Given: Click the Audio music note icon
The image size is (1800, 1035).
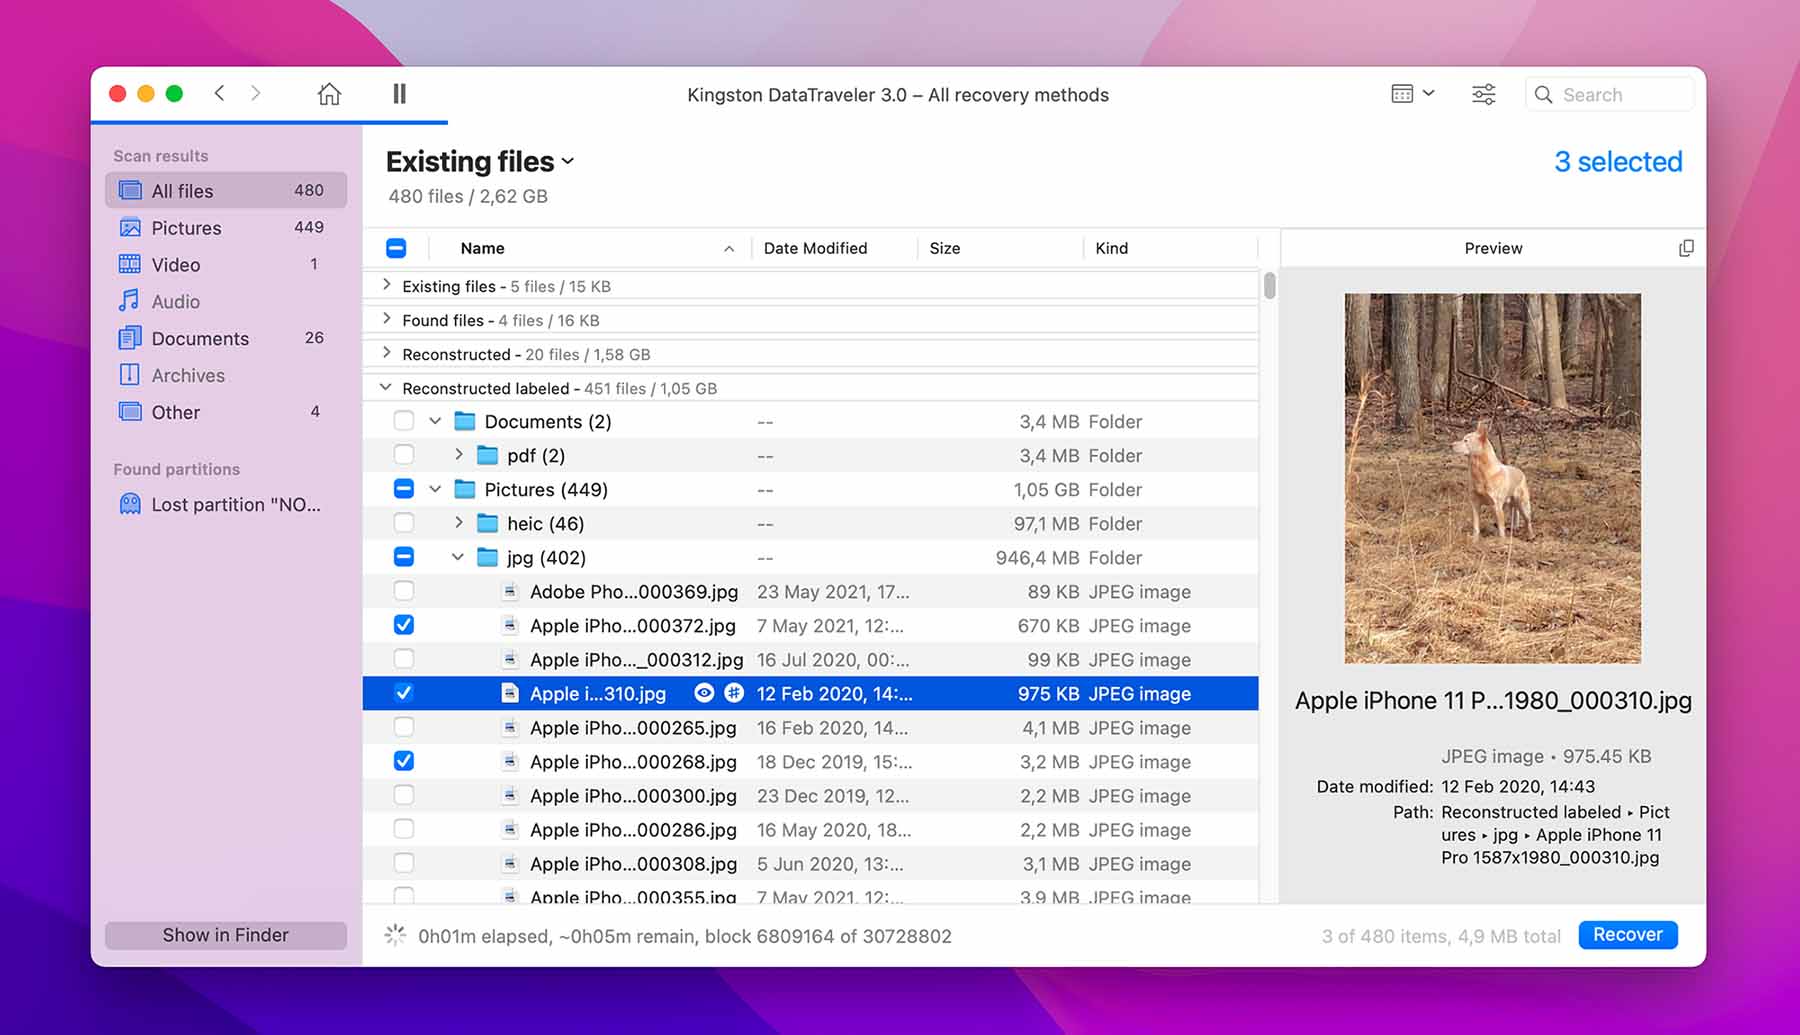Looking at the screenshot, I should tap(129, 301).
